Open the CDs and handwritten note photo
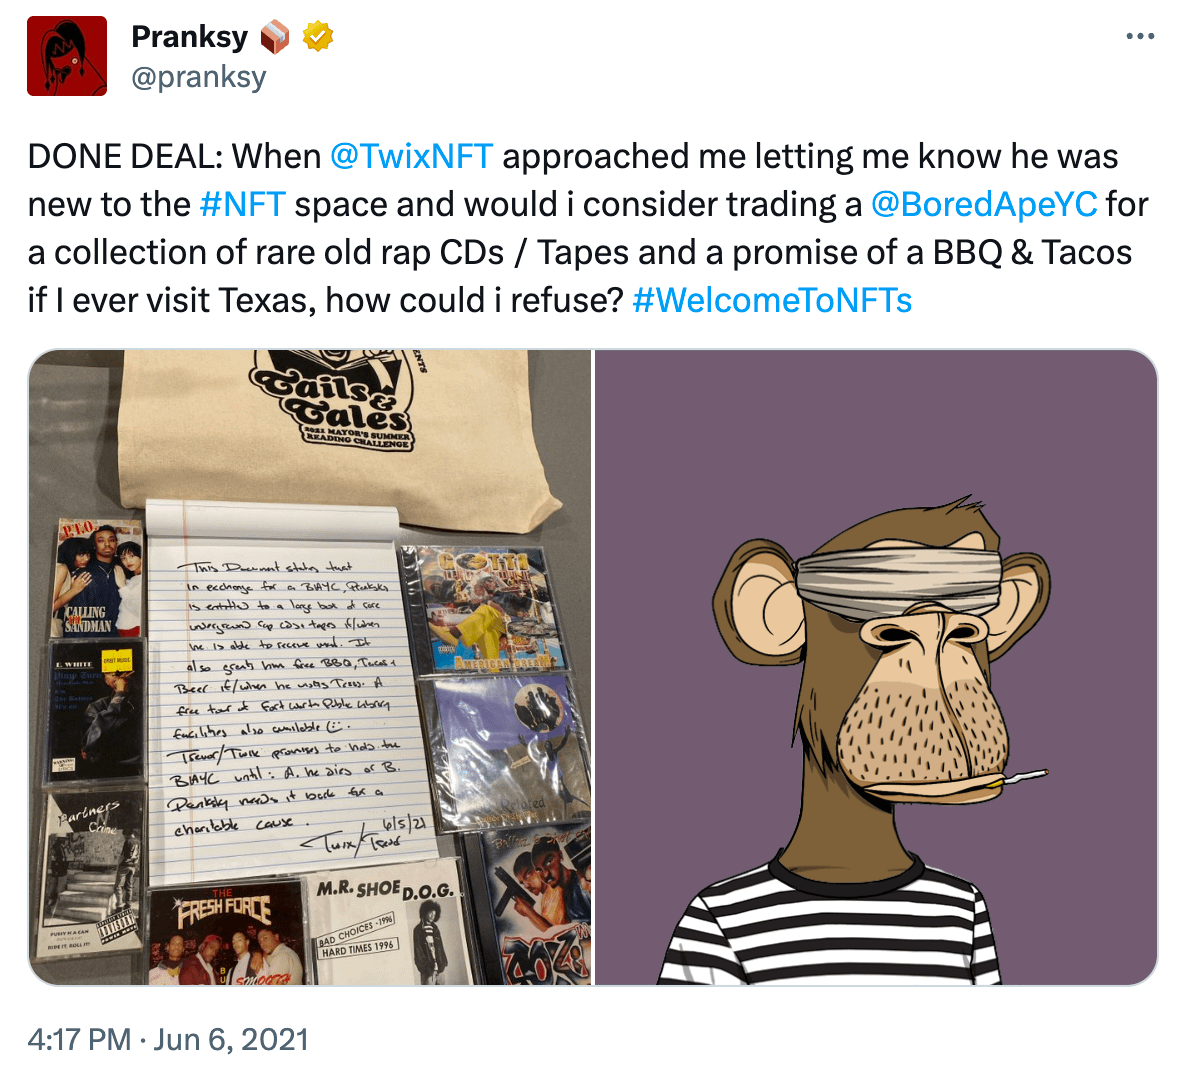 click(310, 667)
